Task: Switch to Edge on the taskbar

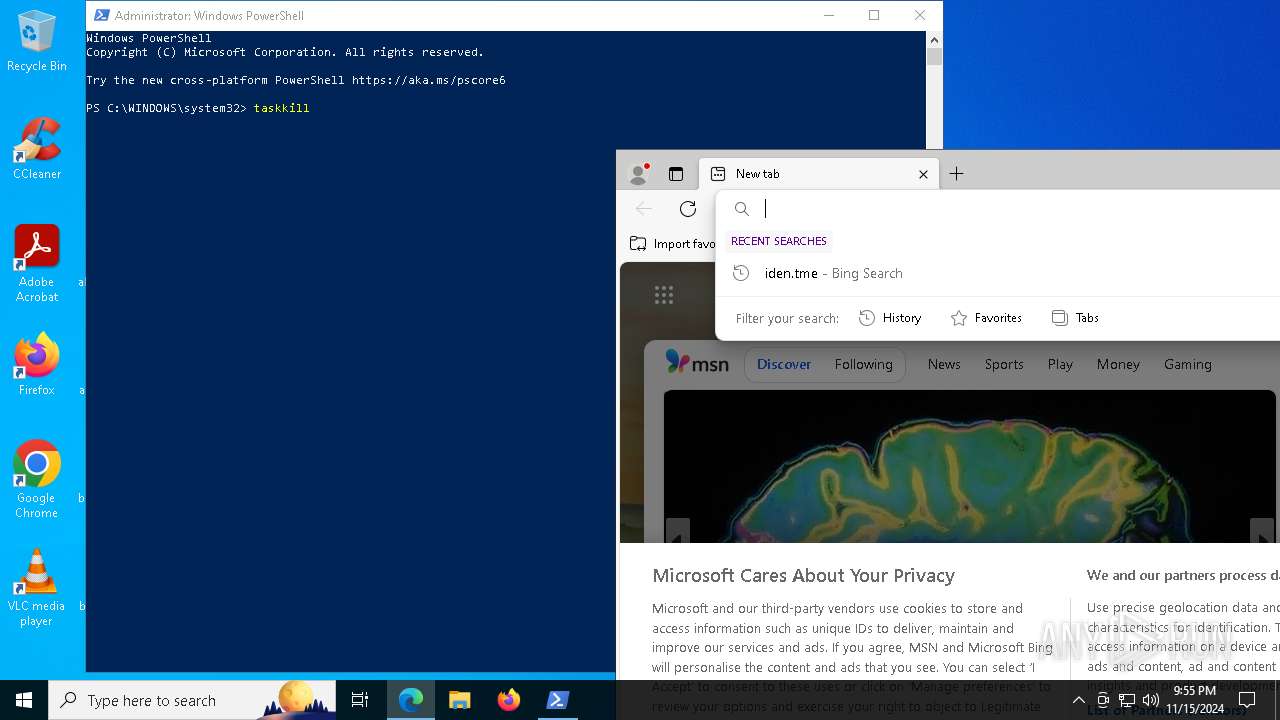Action: (x=410, y=700)
